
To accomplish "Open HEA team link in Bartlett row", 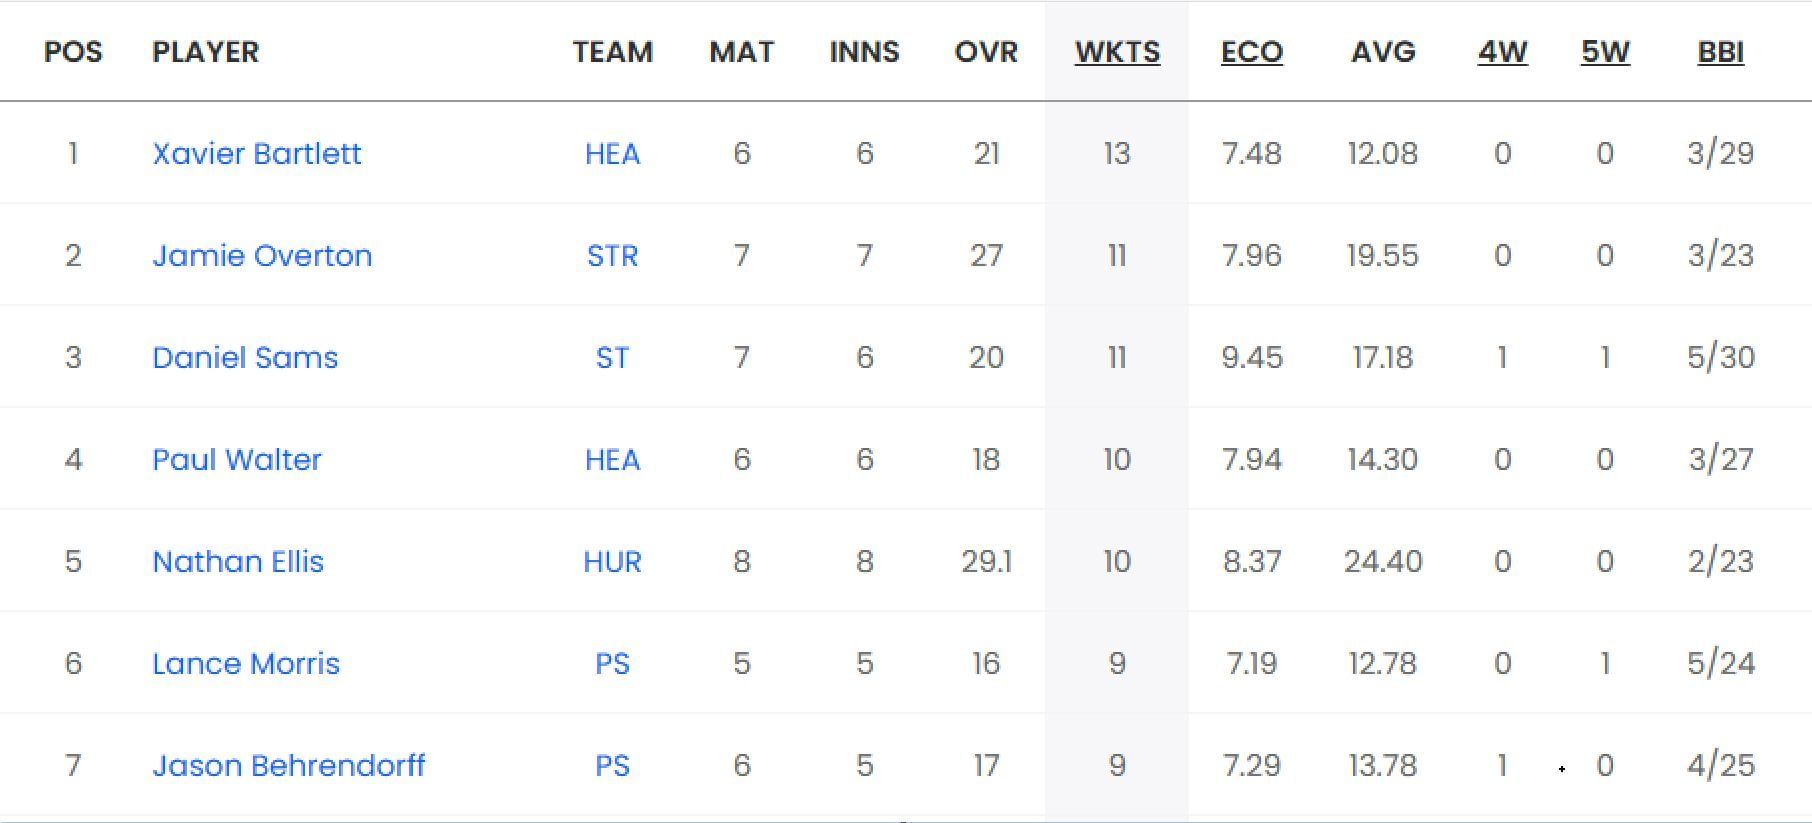I will 612,153.
